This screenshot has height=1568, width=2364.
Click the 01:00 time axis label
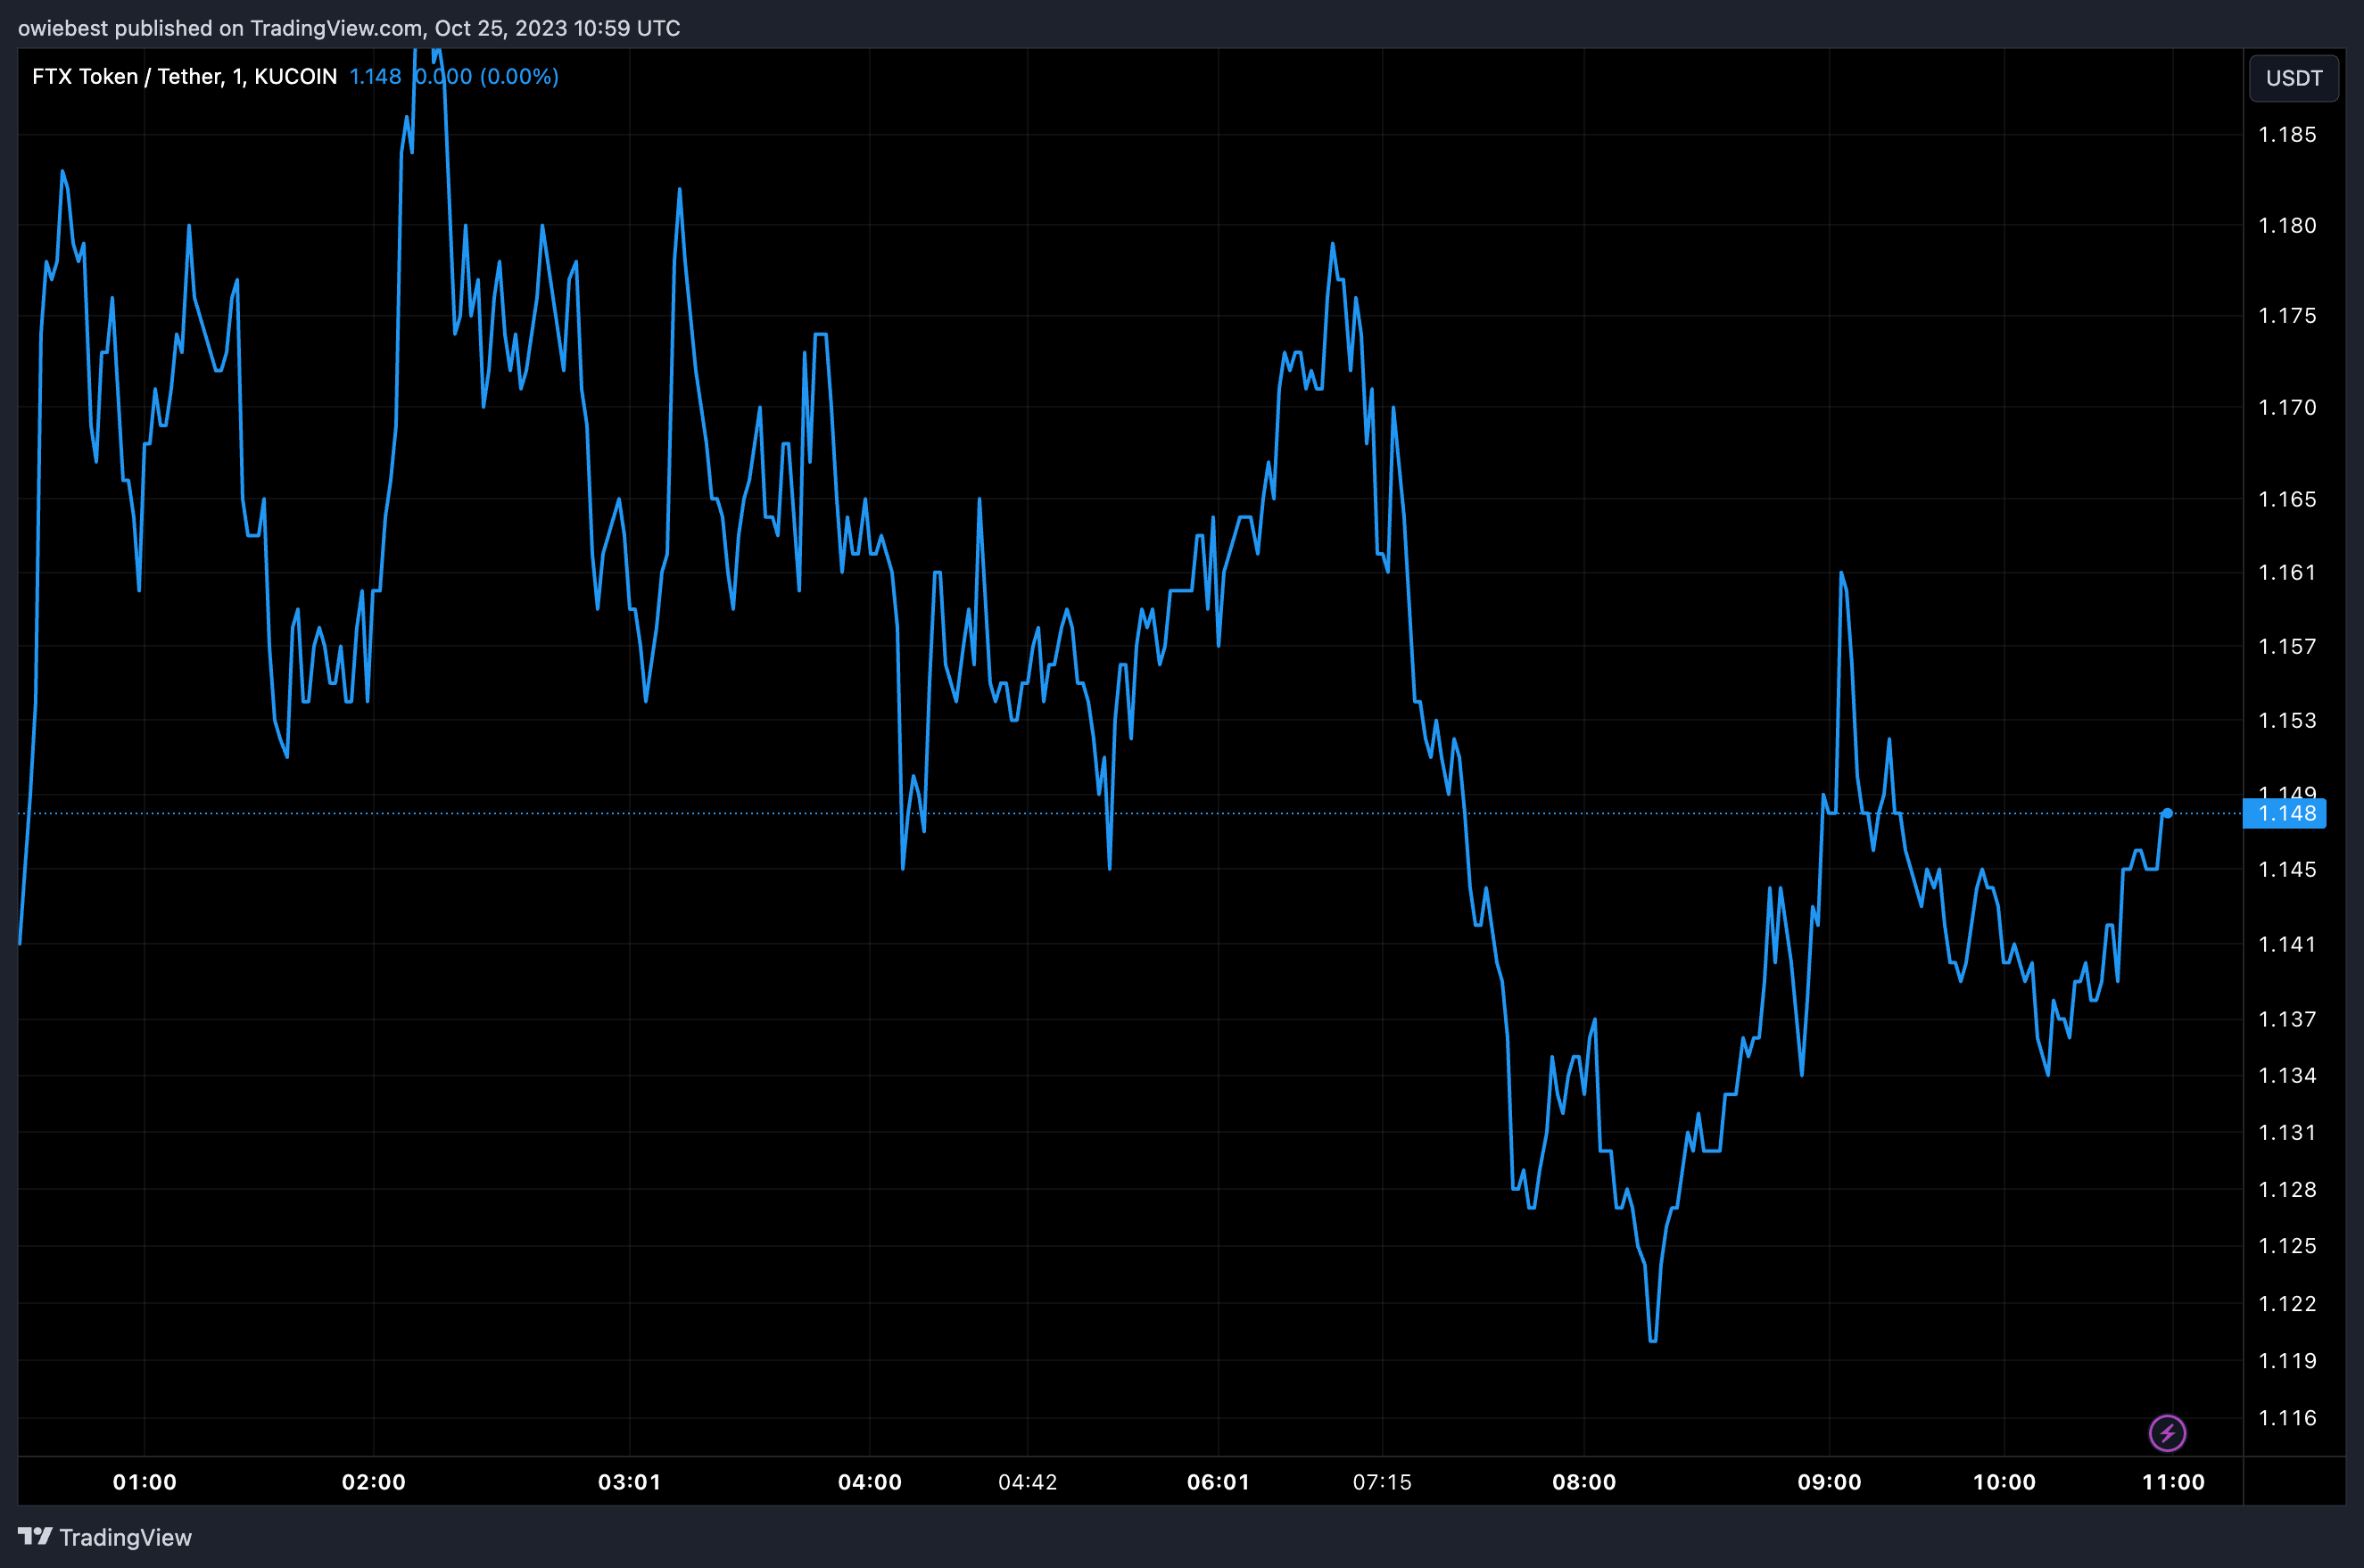coord(145,1482)
